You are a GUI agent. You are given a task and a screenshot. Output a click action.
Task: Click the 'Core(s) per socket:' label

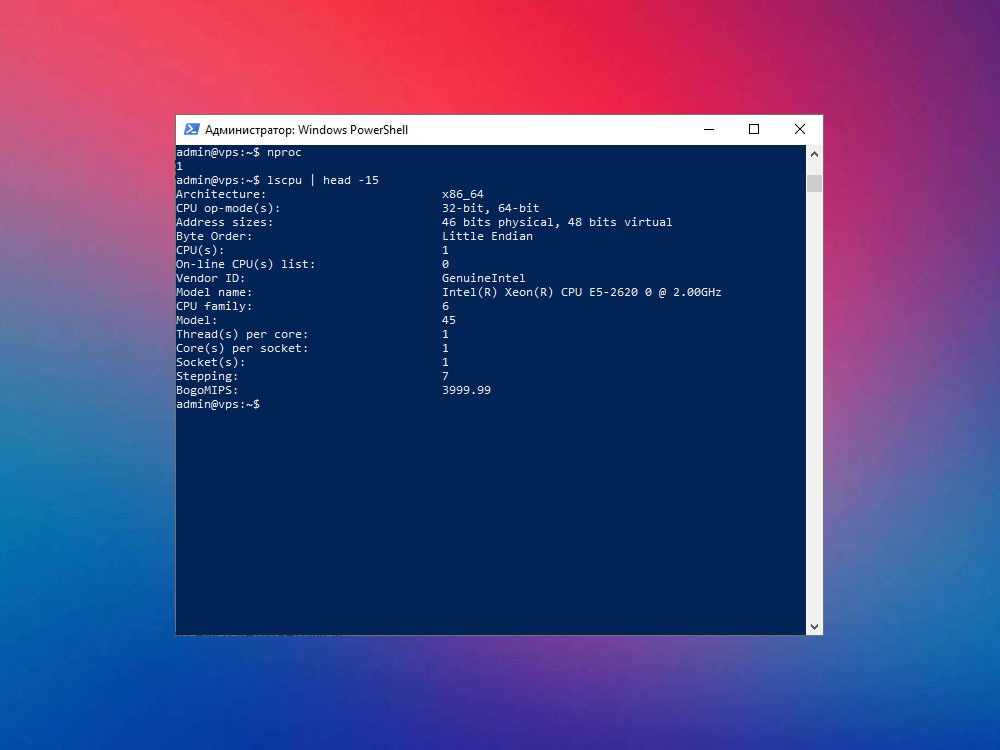242,348
